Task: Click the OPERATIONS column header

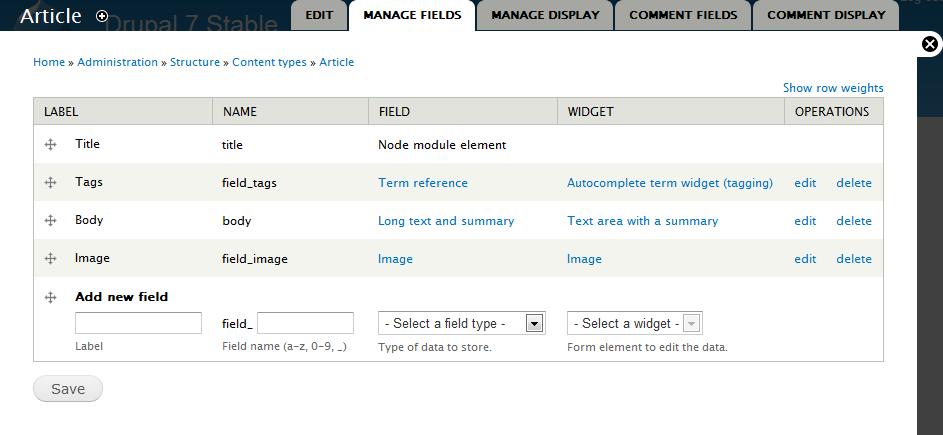Action: click(832, 111)
